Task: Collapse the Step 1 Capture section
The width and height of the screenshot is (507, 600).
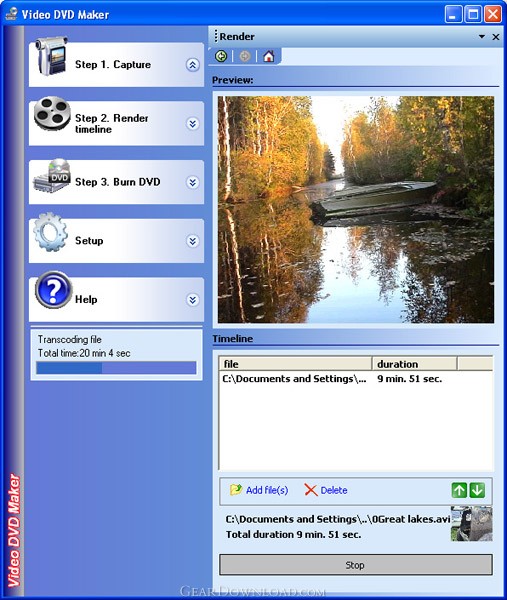Action: click(192, 65)
